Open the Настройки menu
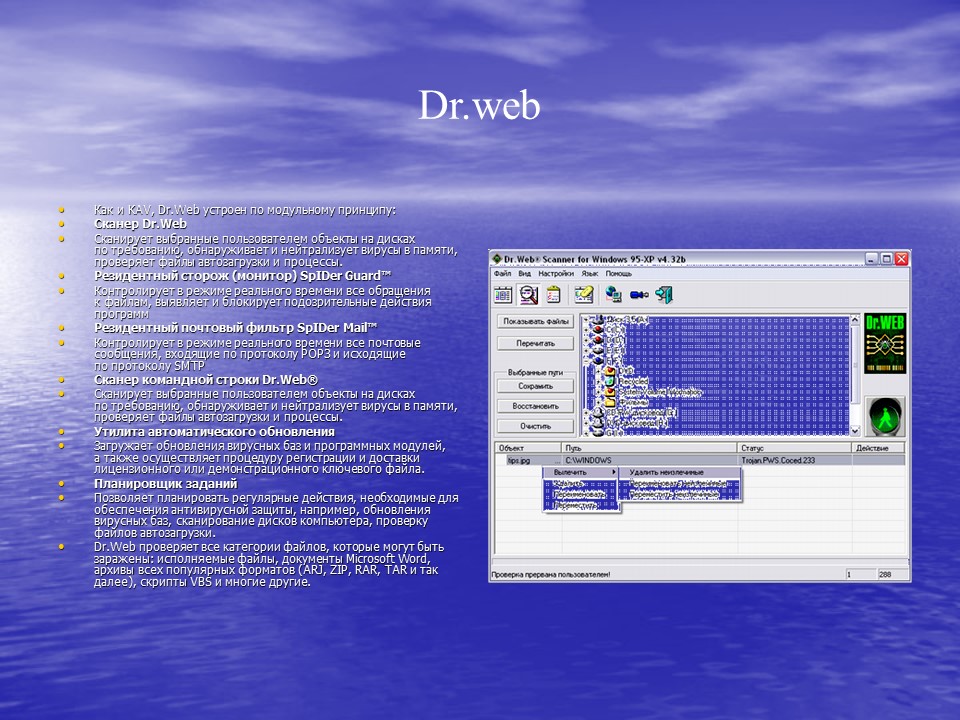Screen dimensions: 960x720 [x=555, y=273]
